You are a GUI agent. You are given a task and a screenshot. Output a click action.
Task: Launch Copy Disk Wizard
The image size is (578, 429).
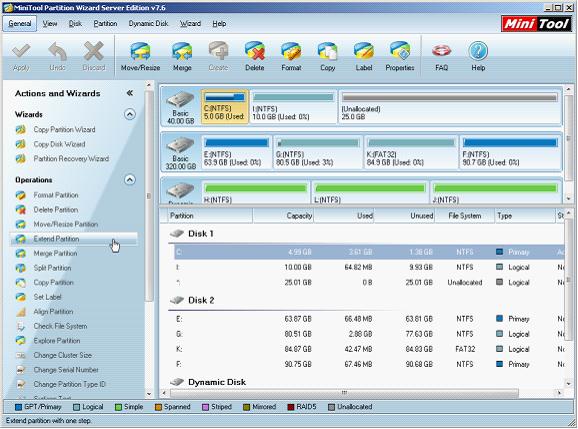(x=59, y=144)
